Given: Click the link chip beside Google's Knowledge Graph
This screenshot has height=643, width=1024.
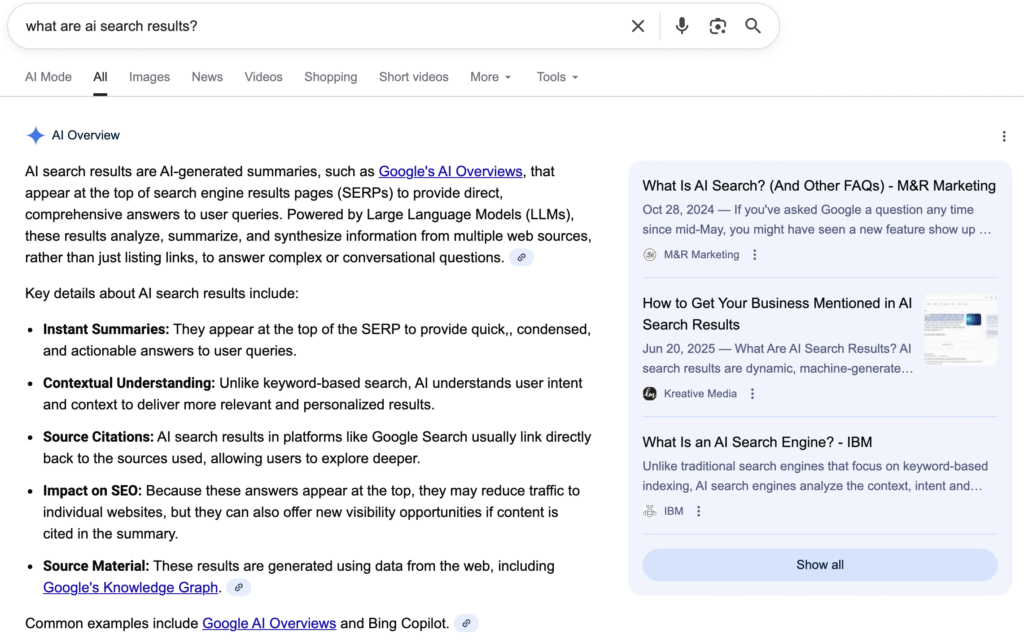Looking at the screenshot, I should pos(238,587).
